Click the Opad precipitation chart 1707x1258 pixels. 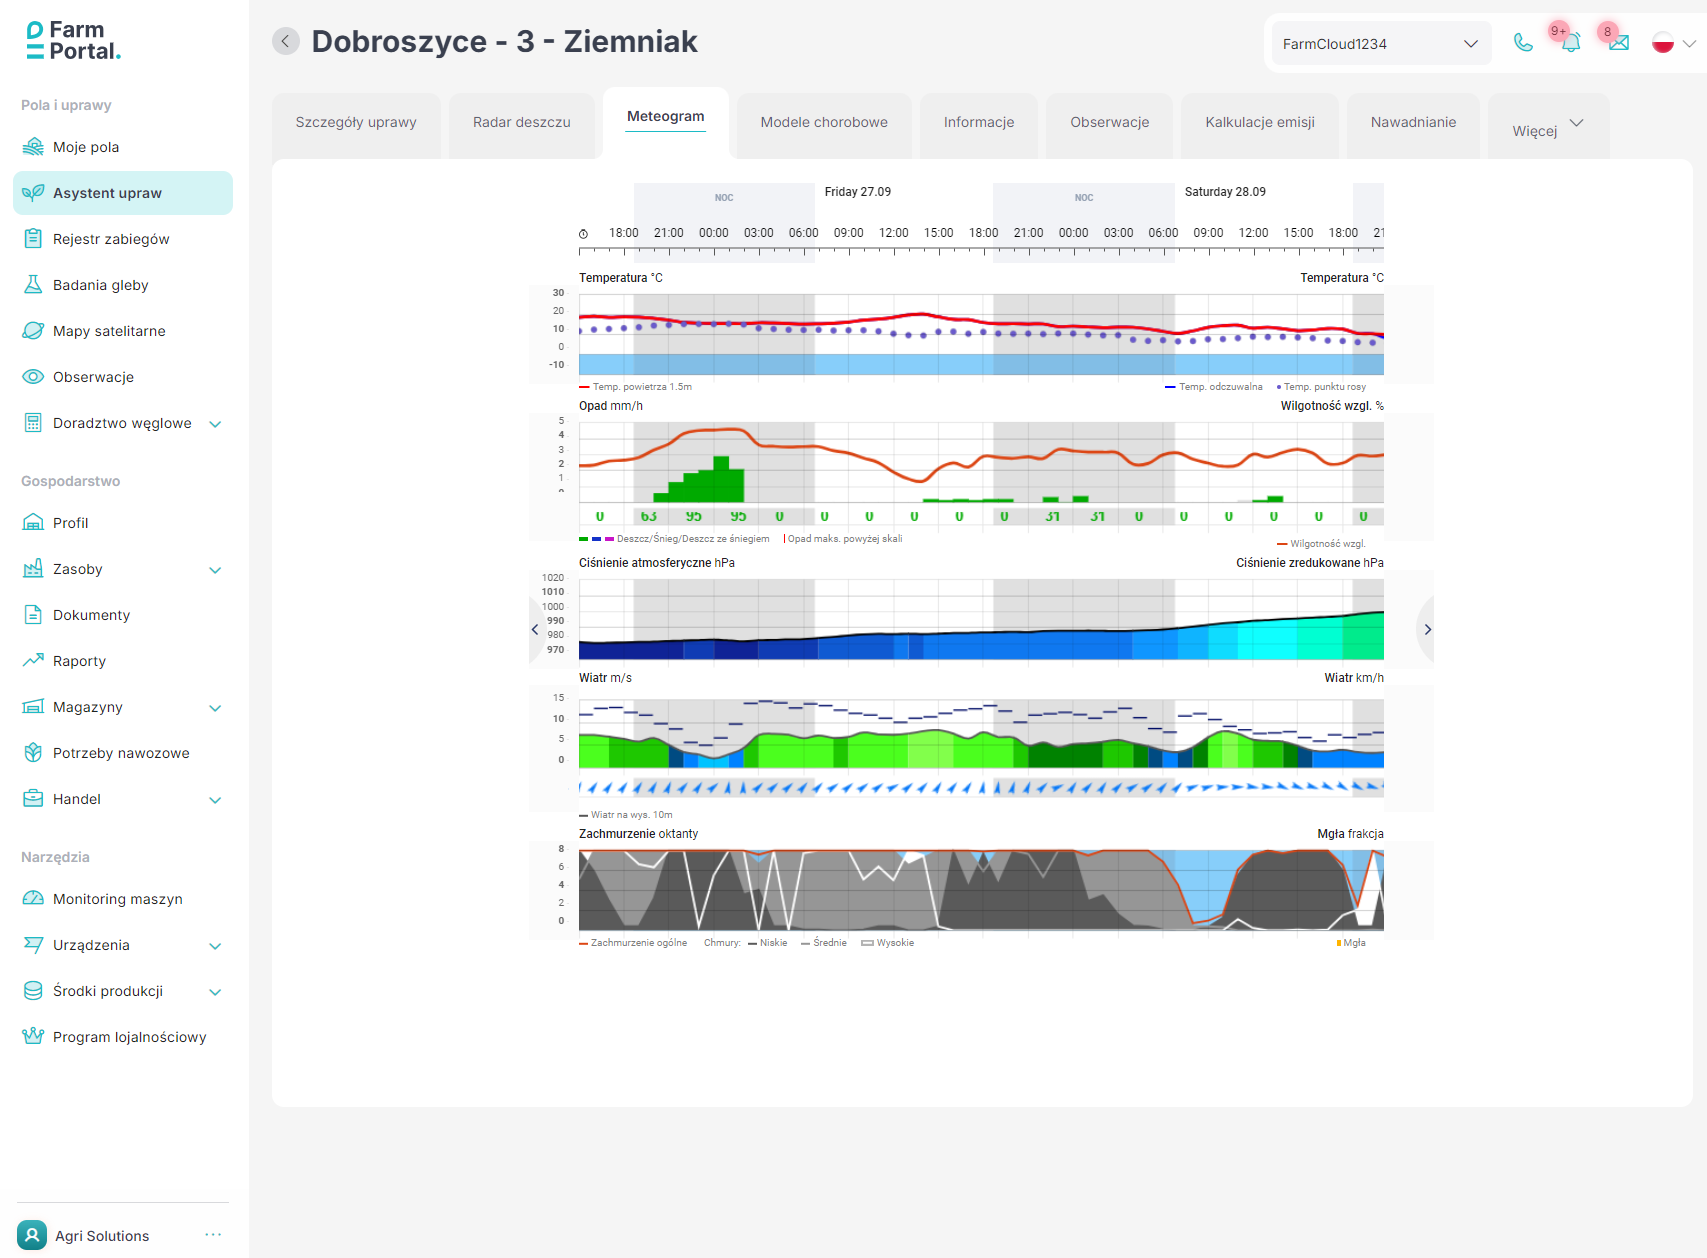click(x=981, y=462)
